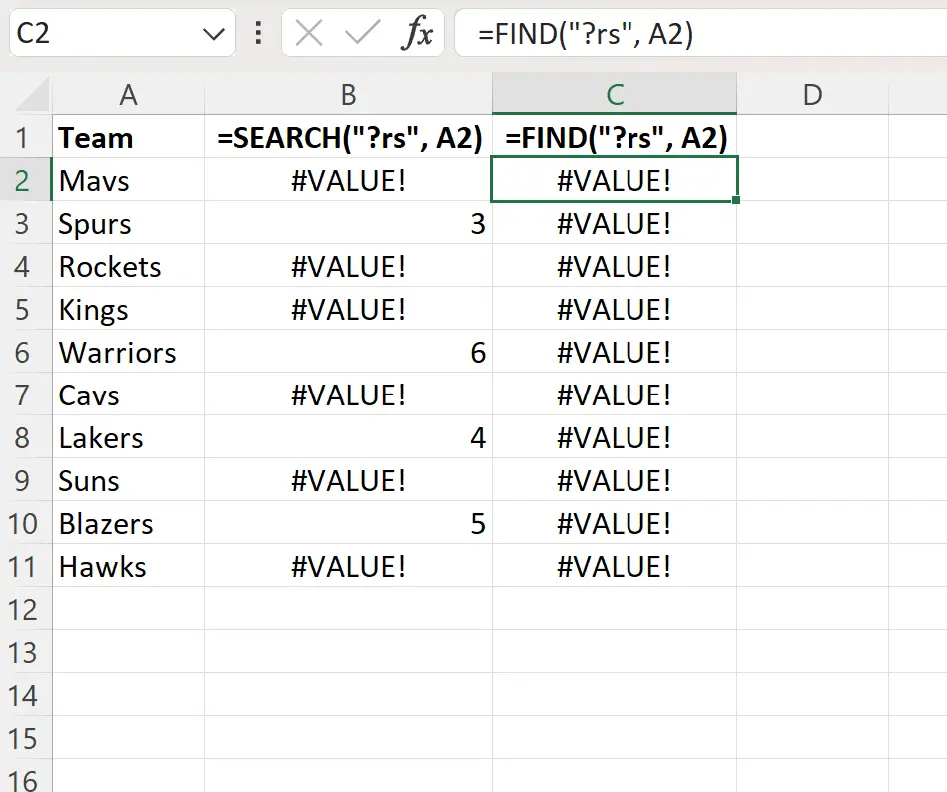The width and height of the screenshot is (947, 792).
Task: Click the #VALUE! cell in row 11 column C
Action: [614, 567]
